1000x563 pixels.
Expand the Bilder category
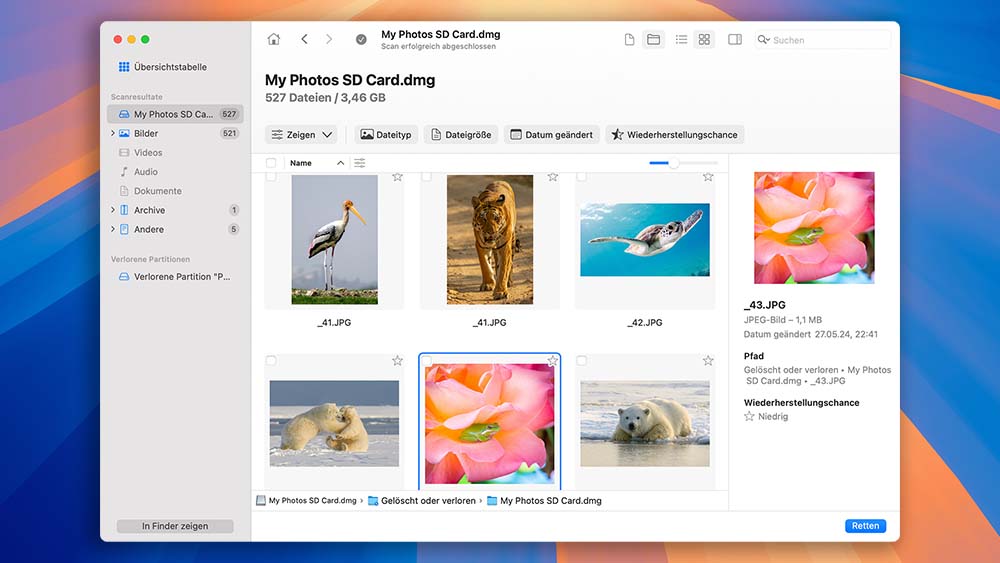[x=113, y=133]
